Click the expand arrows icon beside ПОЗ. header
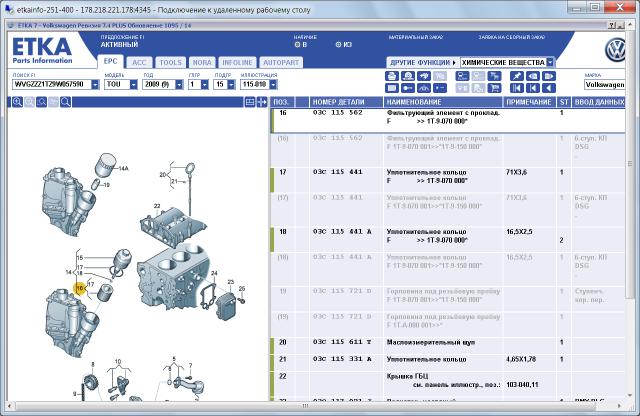 [262, 102]
